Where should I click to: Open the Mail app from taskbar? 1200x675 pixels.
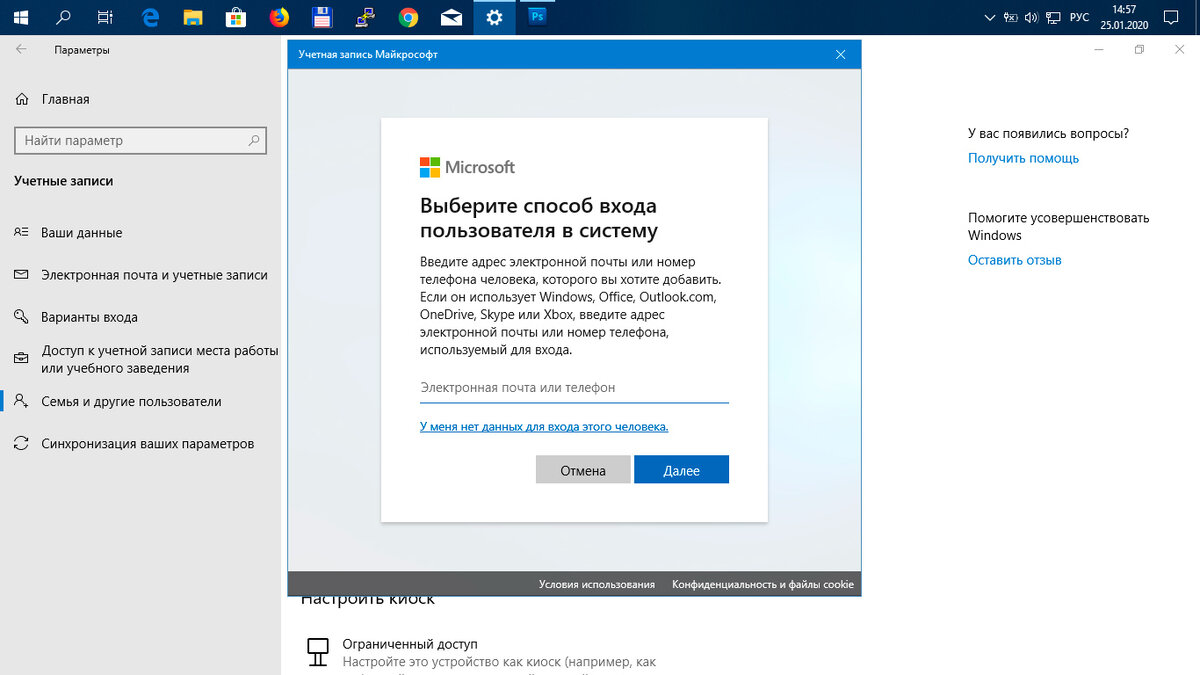pyautogui.click(x=451, y=17)
